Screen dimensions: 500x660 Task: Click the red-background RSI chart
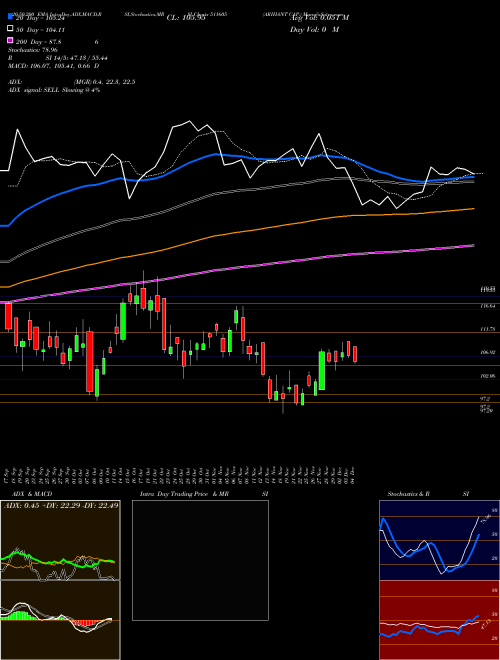coord(439,620)
